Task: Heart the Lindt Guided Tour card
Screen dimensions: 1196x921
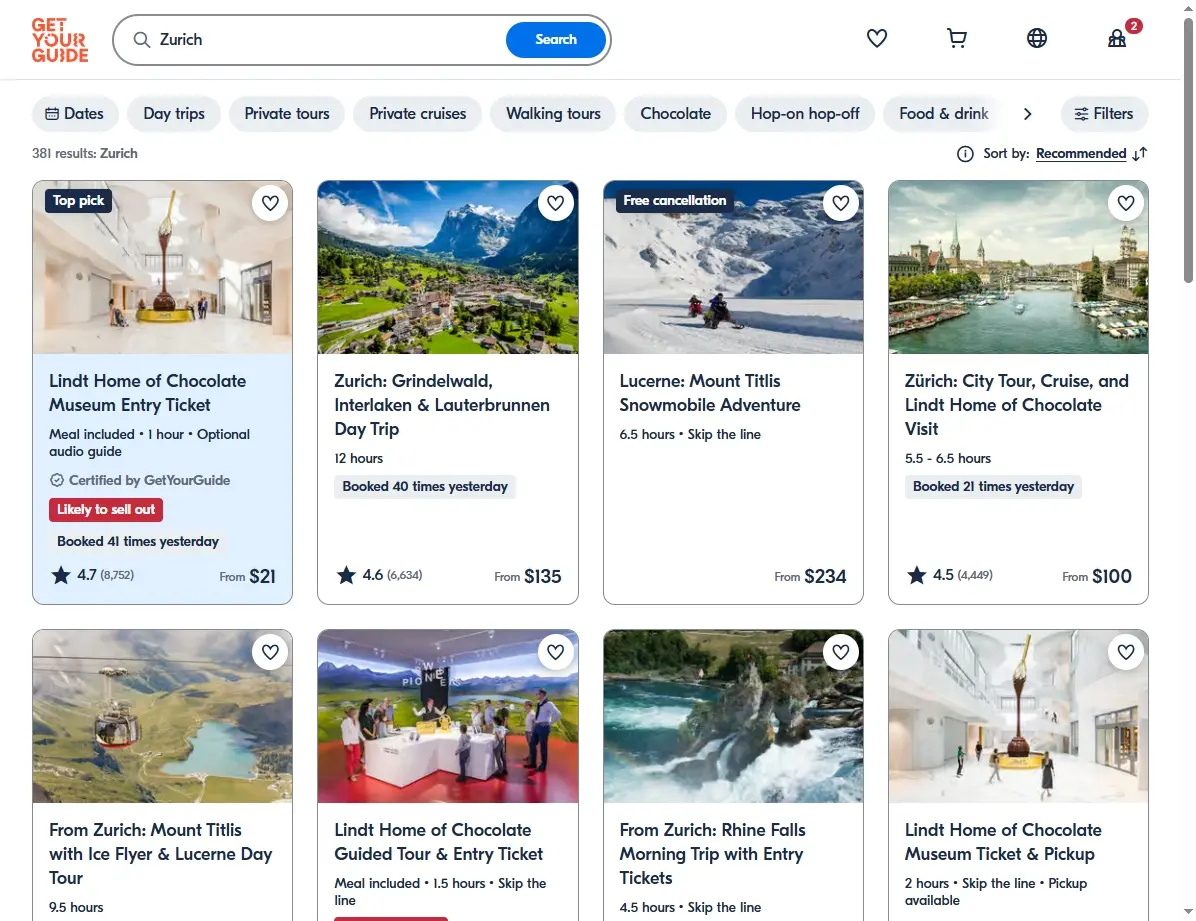Action: coord(555,652)
